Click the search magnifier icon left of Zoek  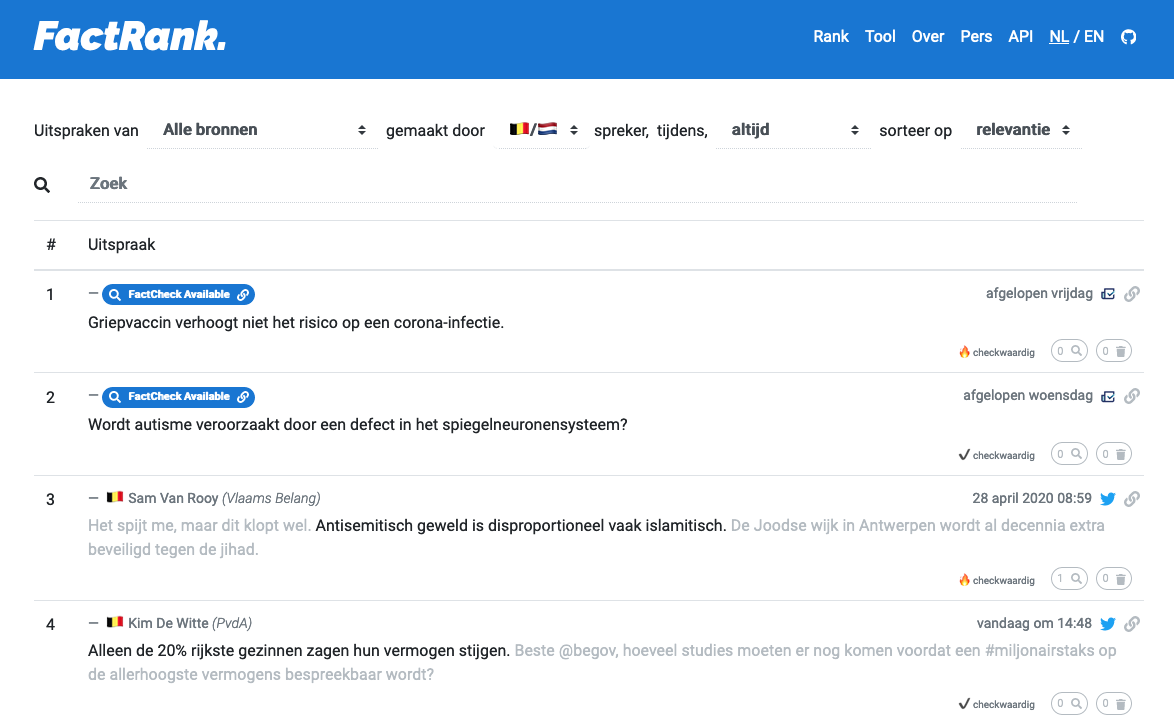pos(42,185)
